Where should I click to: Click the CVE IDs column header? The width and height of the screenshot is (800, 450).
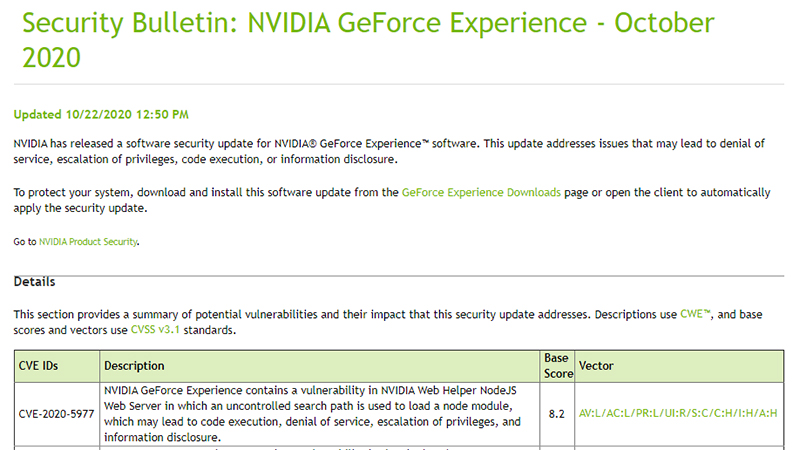[x=39, y=366]
